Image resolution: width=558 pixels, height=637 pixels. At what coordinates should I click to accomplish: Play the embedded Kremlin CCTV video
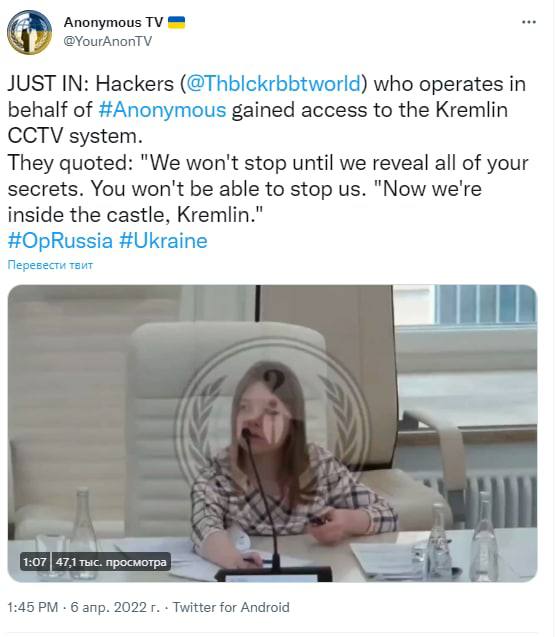pos(273,433)
